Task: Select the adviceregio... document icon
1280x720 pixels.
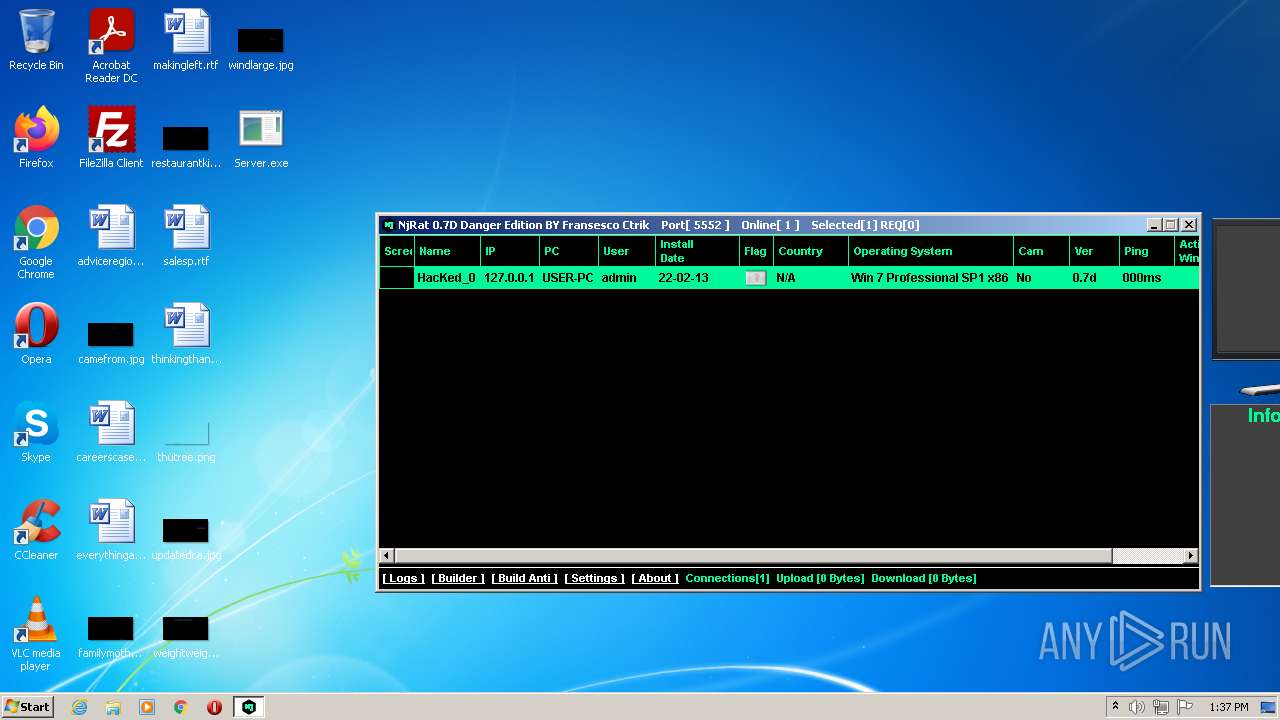Action: (111, 236)
